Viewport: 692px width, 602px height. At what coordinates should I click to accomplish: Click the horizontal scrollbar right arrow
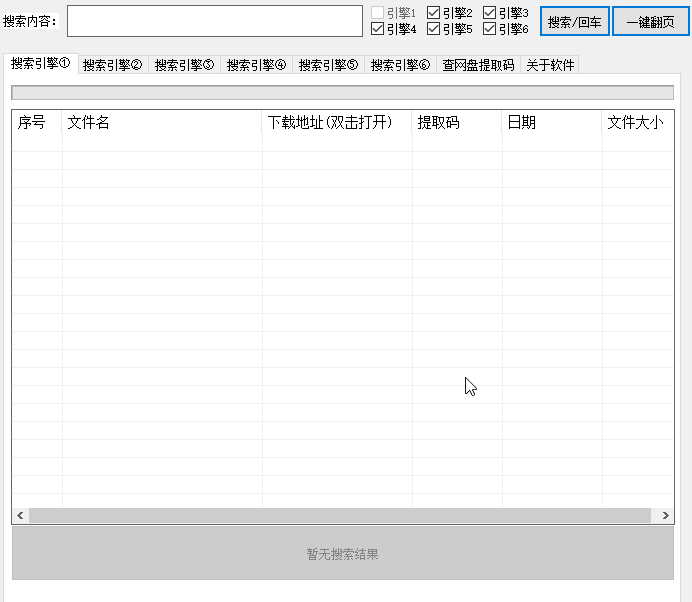[x=666, y=515]
